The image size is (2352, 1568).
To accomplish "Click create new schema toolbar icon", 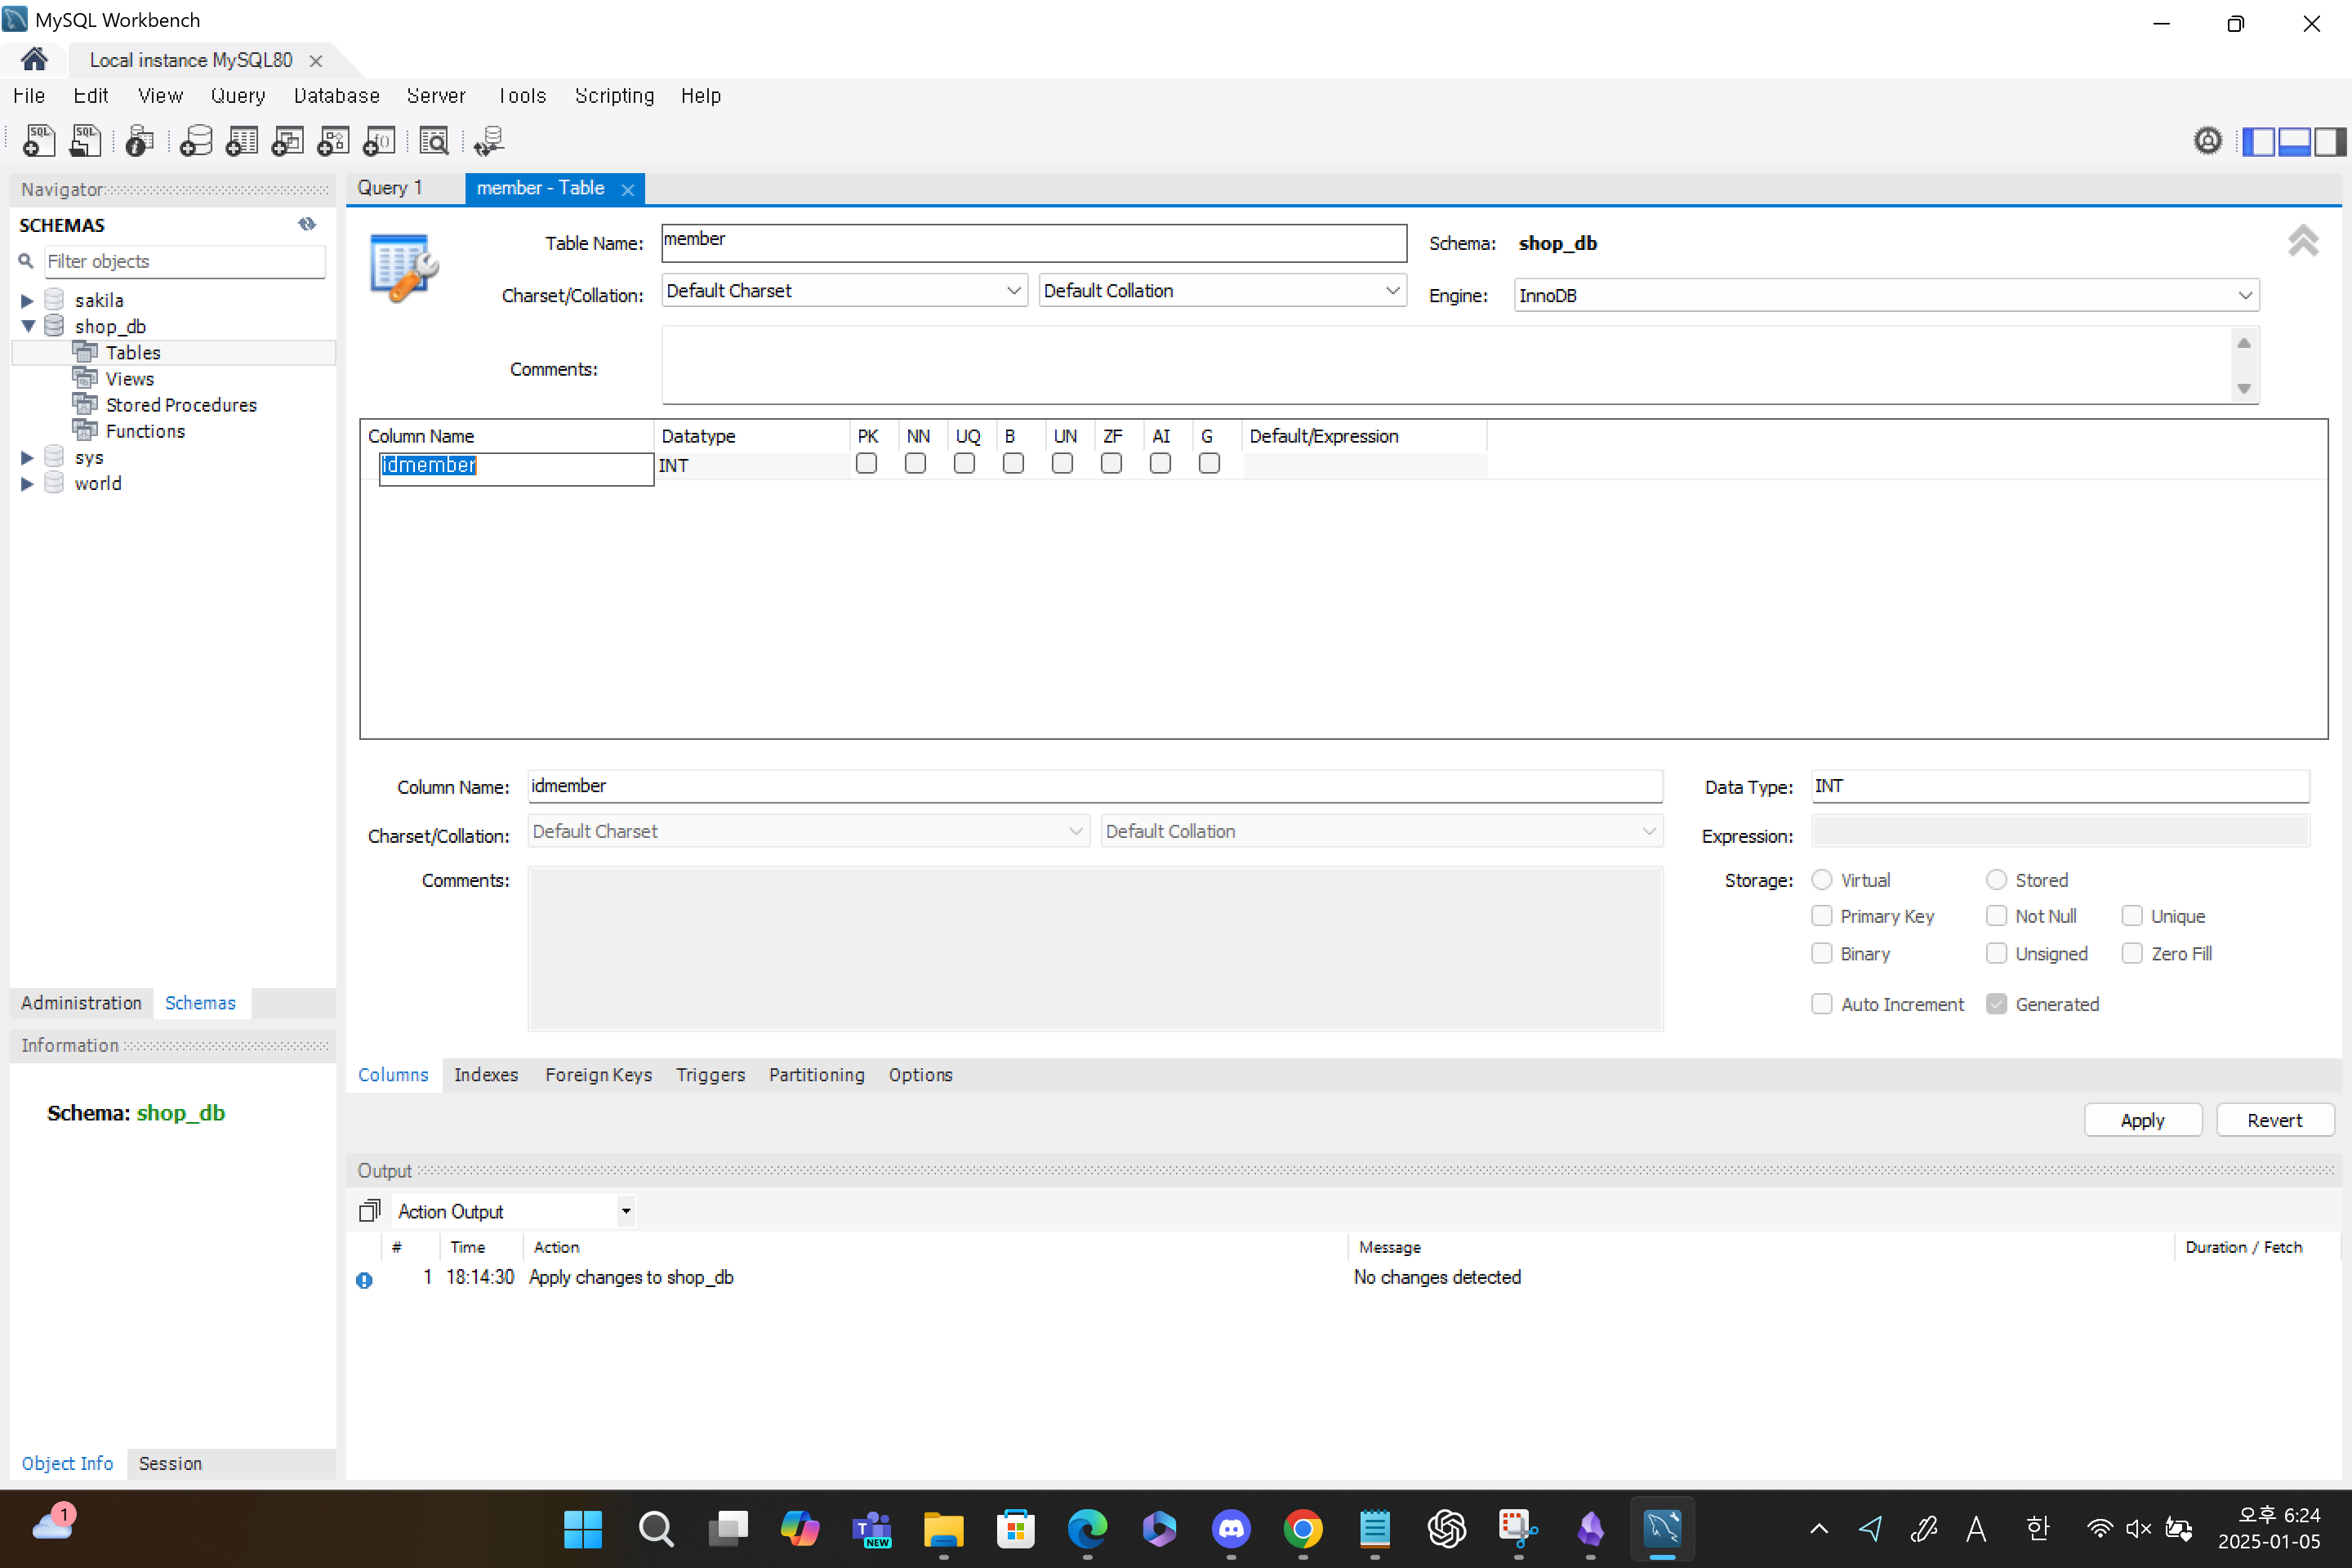I will coord(196,141).
